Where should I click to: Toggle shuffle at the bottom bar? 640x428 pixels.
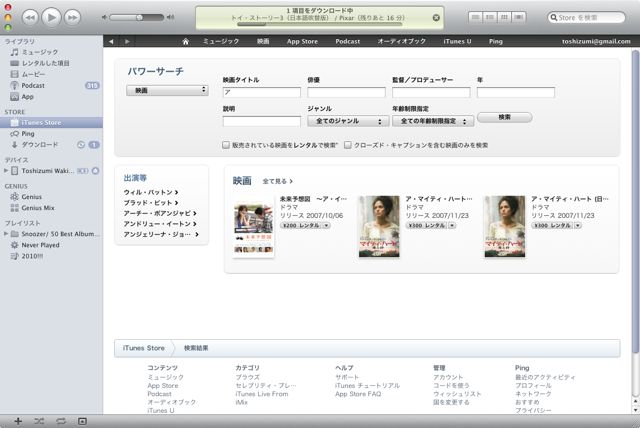click(x=39, y=421)
